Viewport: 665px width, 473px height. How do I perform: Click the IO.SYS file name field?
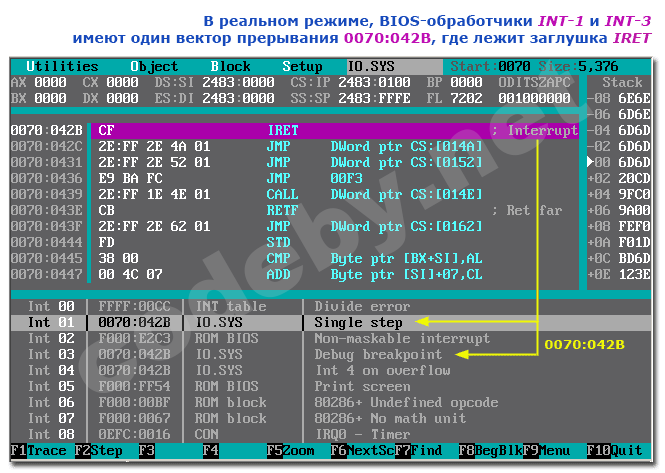click(394, 67)
